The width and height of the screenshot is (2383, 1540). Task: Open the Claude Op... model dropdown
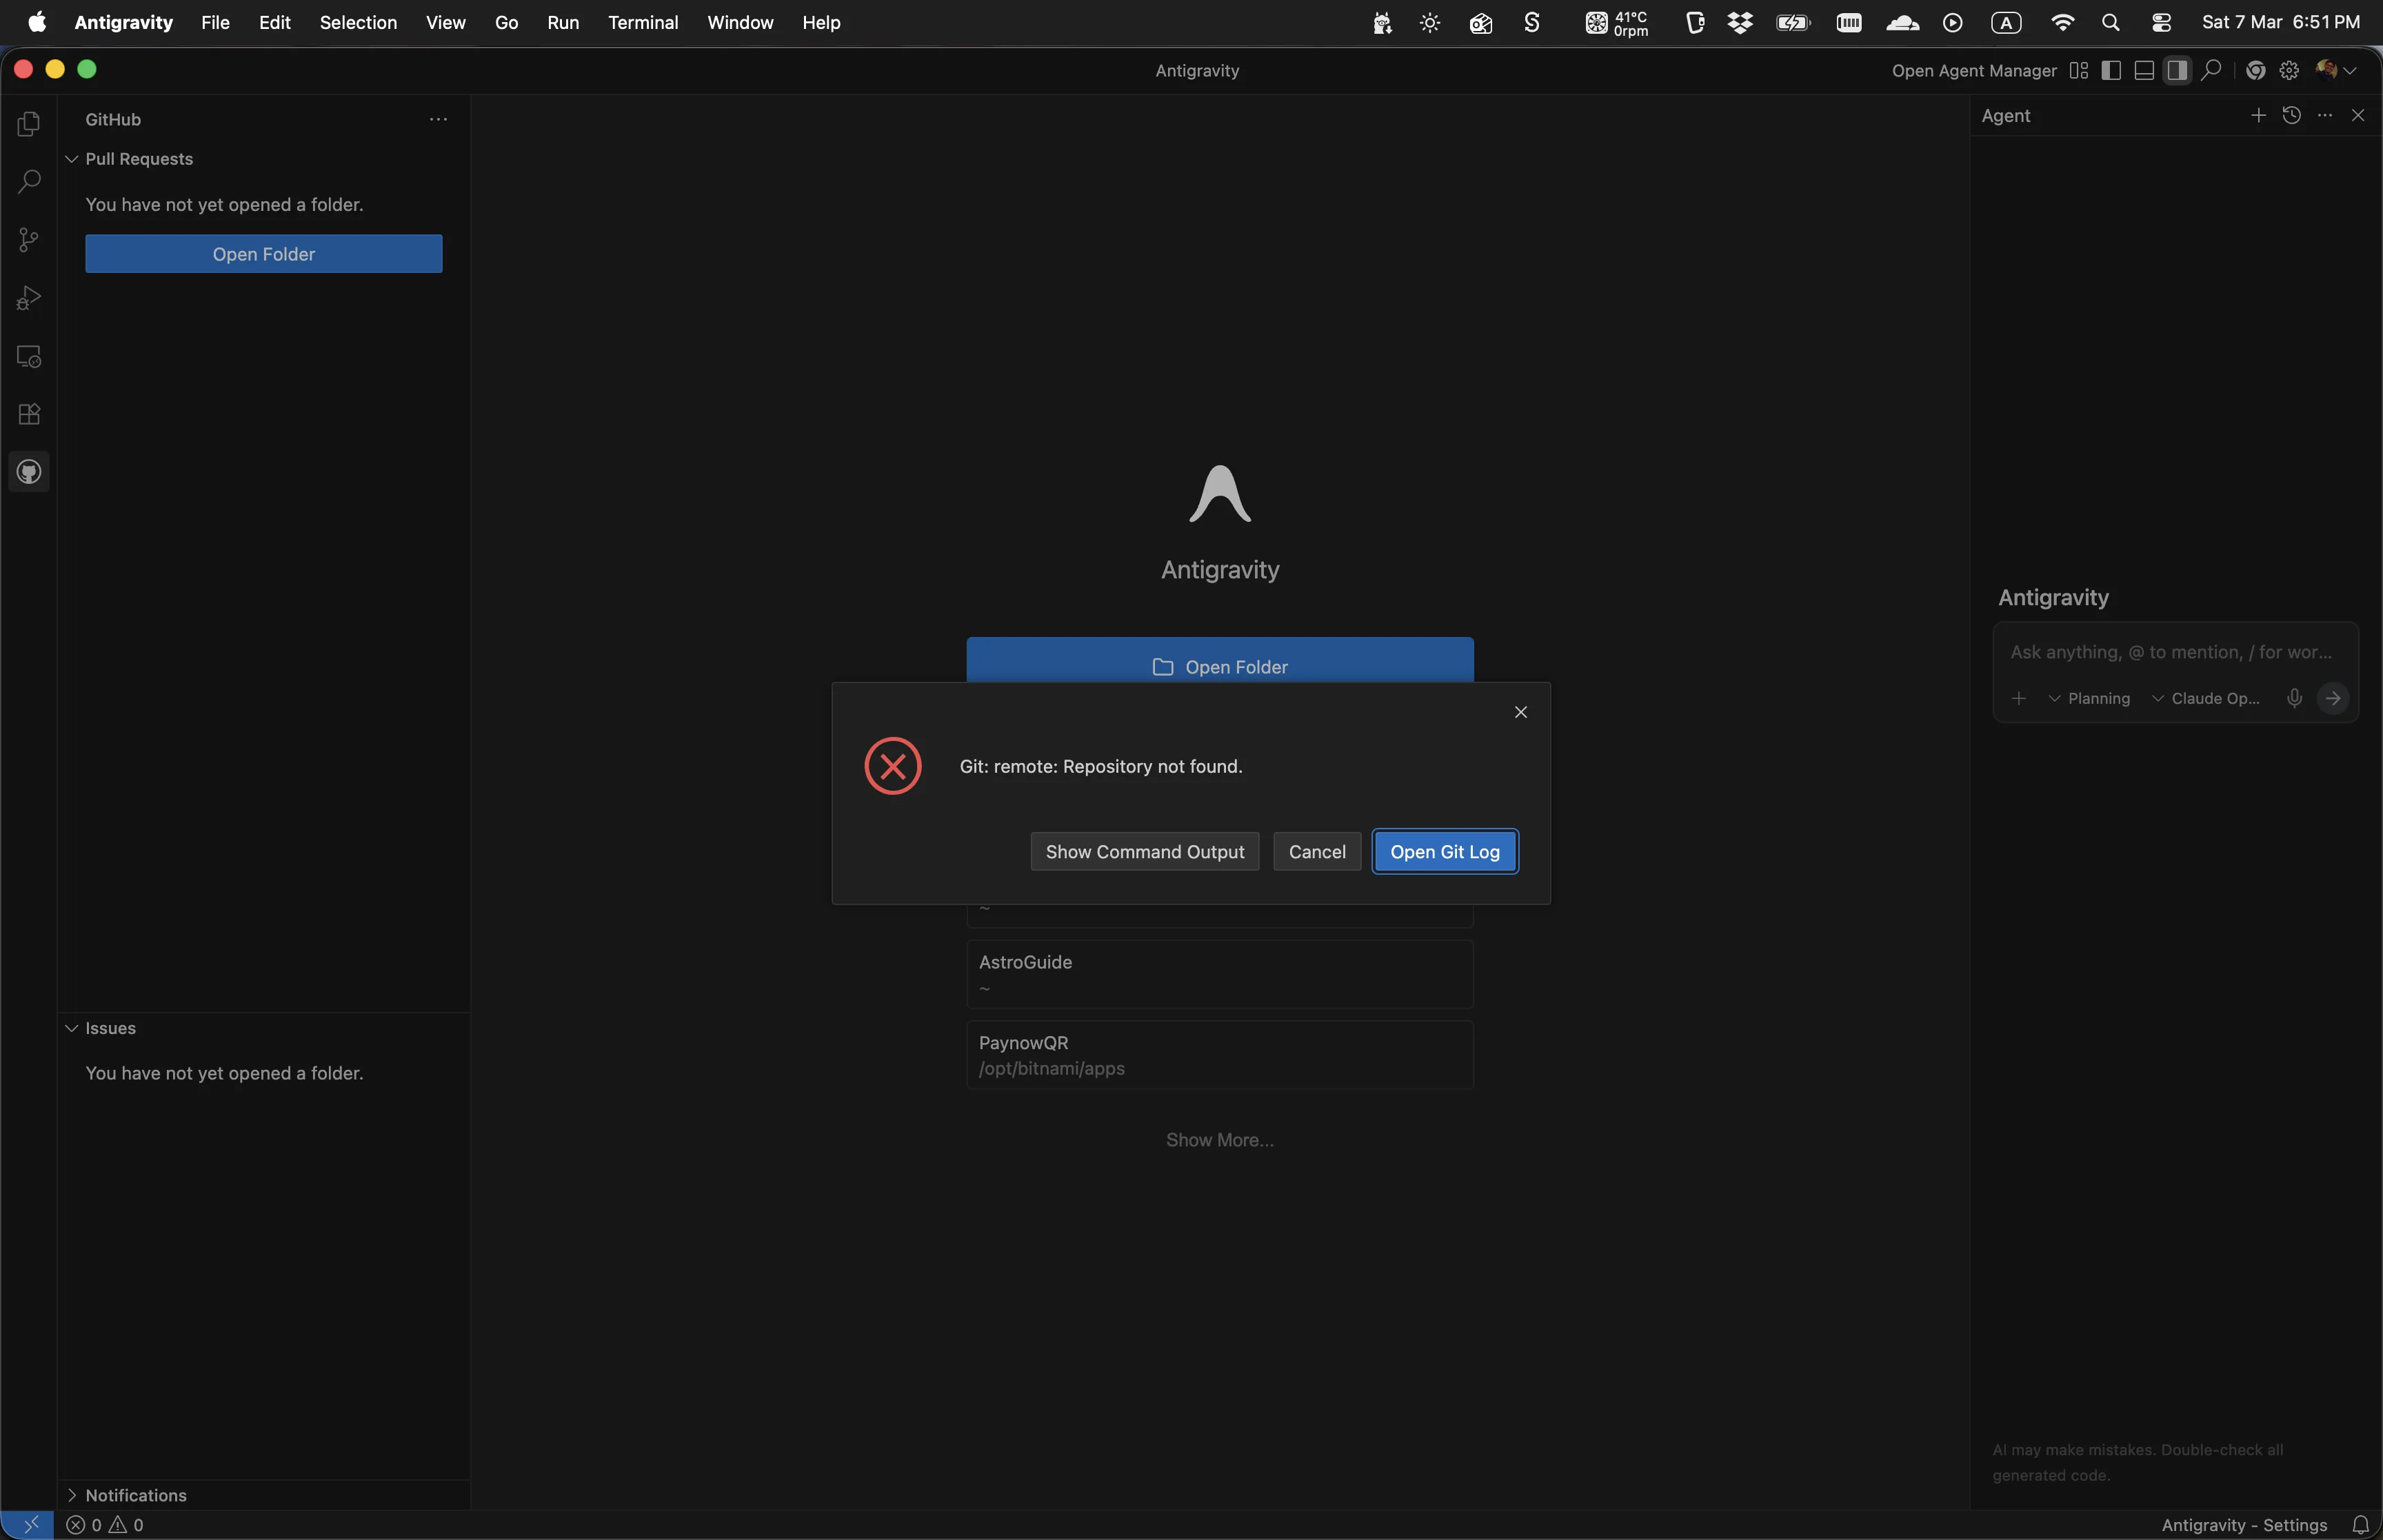pyautogui.click(x=2206, y=698)
